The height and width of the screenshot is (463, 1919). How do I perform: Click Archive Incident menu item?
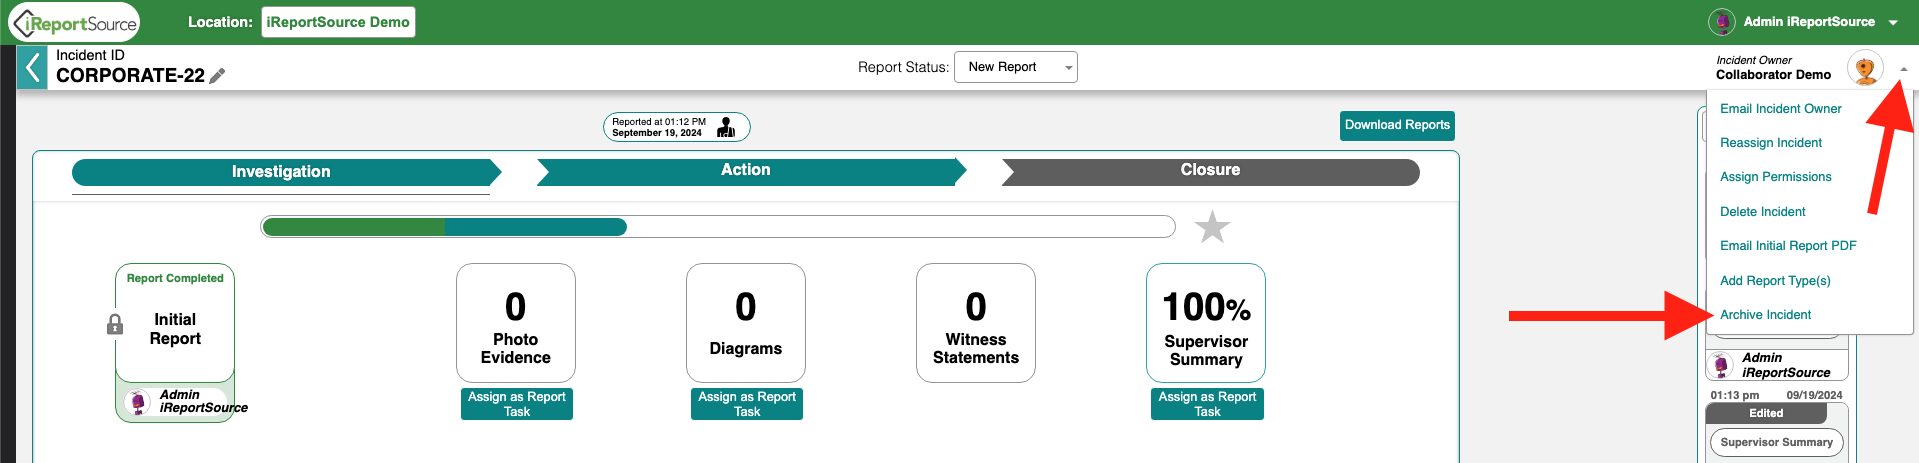tap(1765, 315)
